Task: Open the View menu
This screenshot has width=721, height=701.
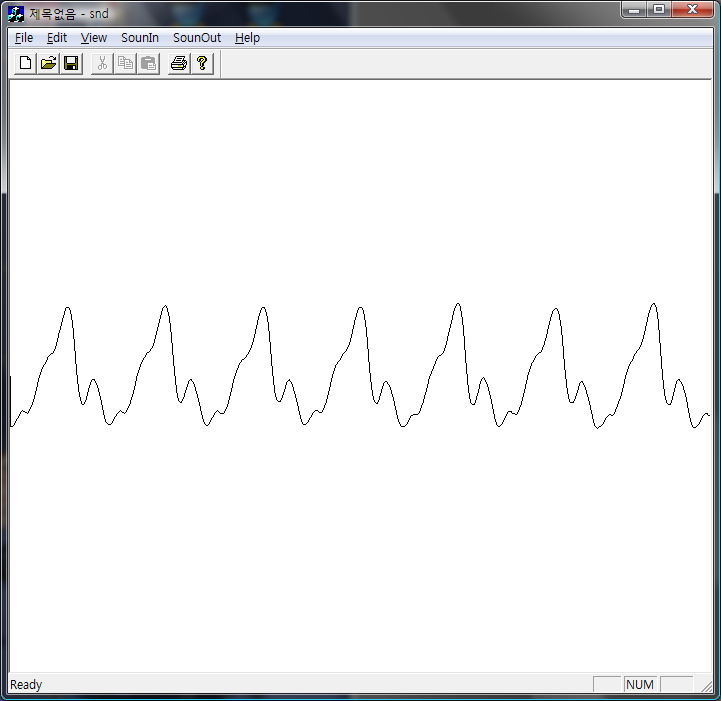Action: click(x=94, y=38)
